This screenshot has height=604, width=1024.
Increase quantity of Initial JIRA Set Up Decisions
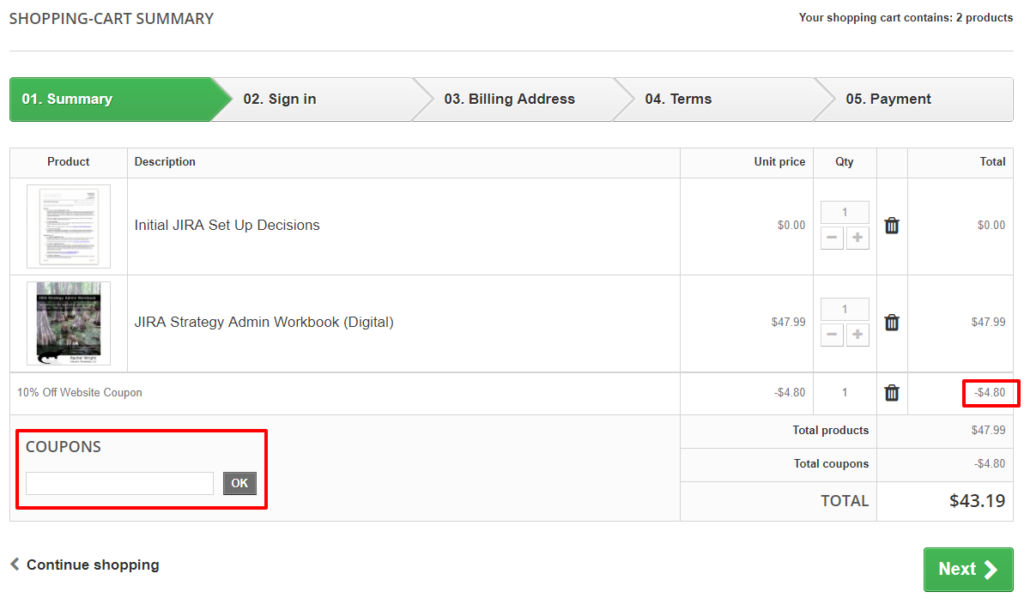pos(857,238)
